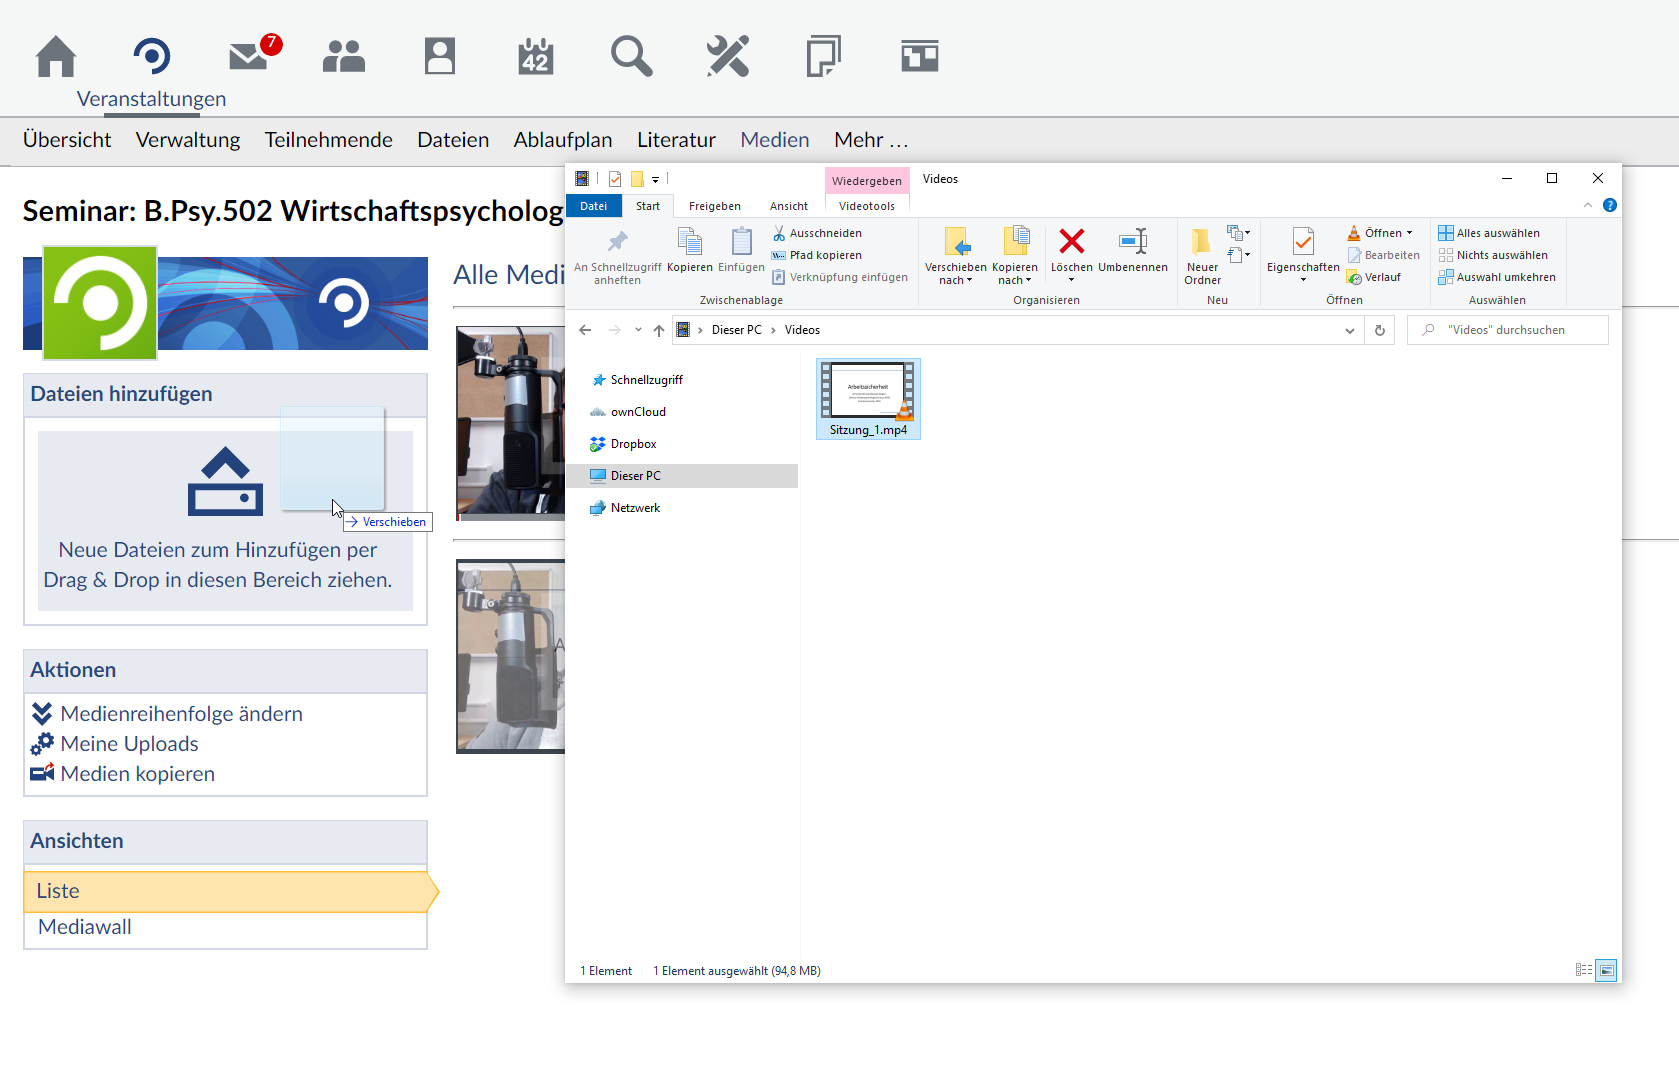Expand address bar history dropdown
1679x1067 pixels.
[1350, 330]
